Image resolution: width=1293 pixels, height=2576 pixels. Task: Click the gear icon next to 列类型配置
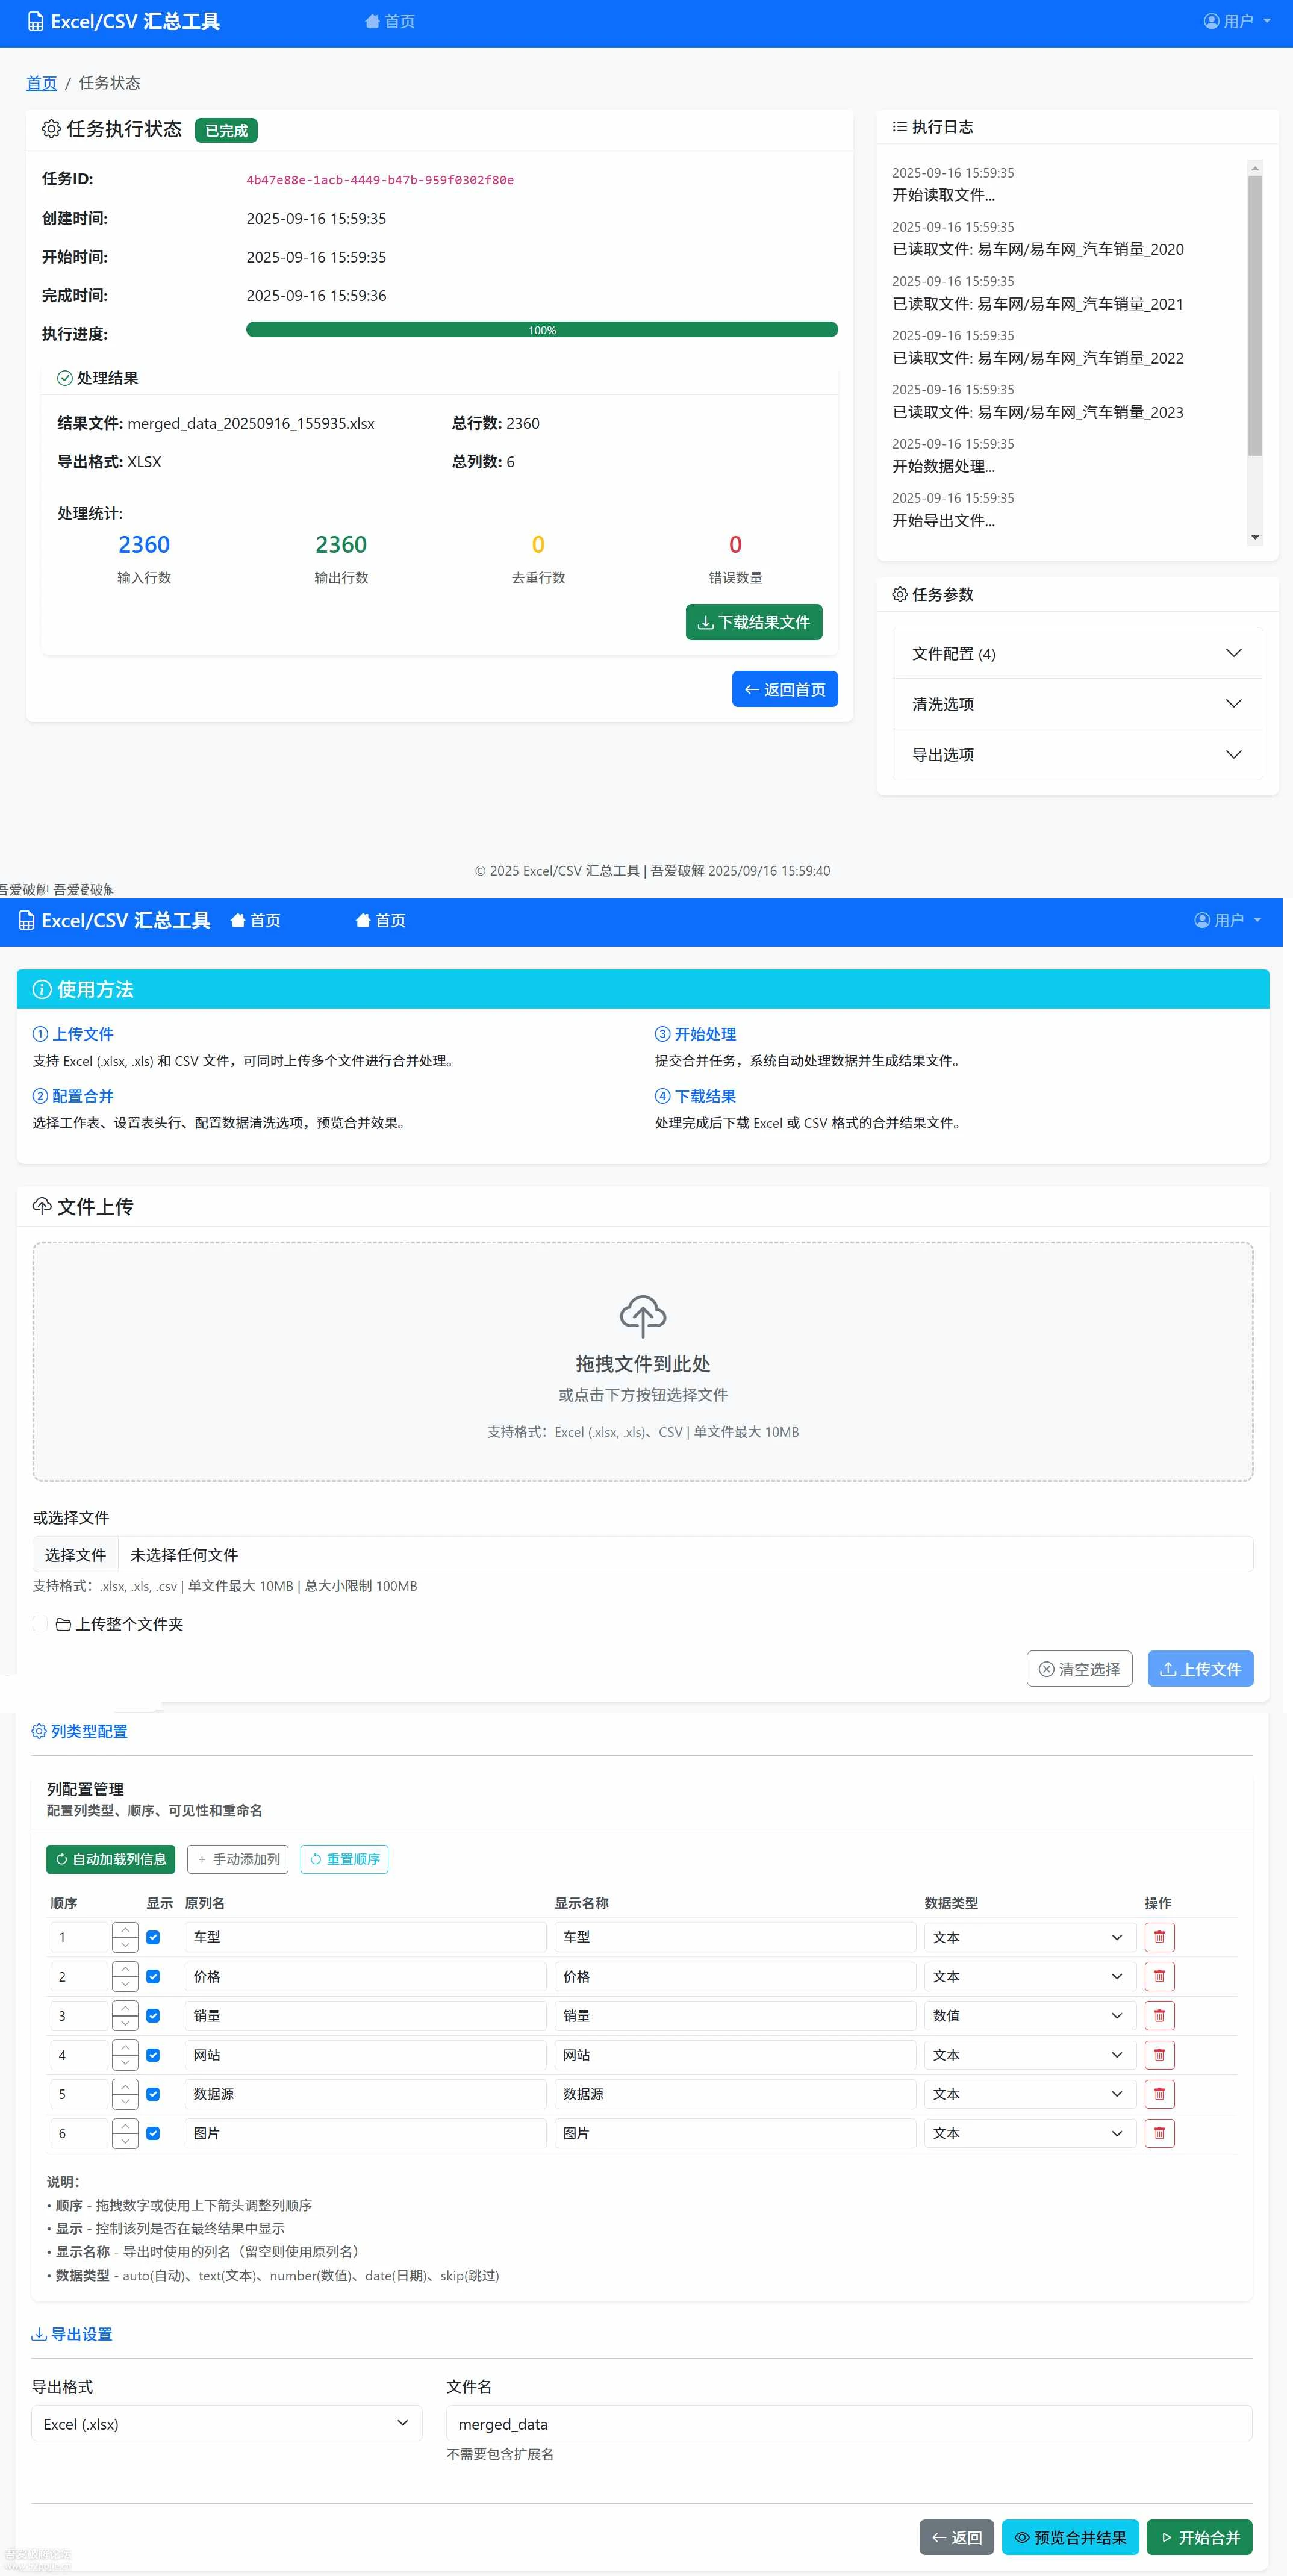tap(38, 1730)
